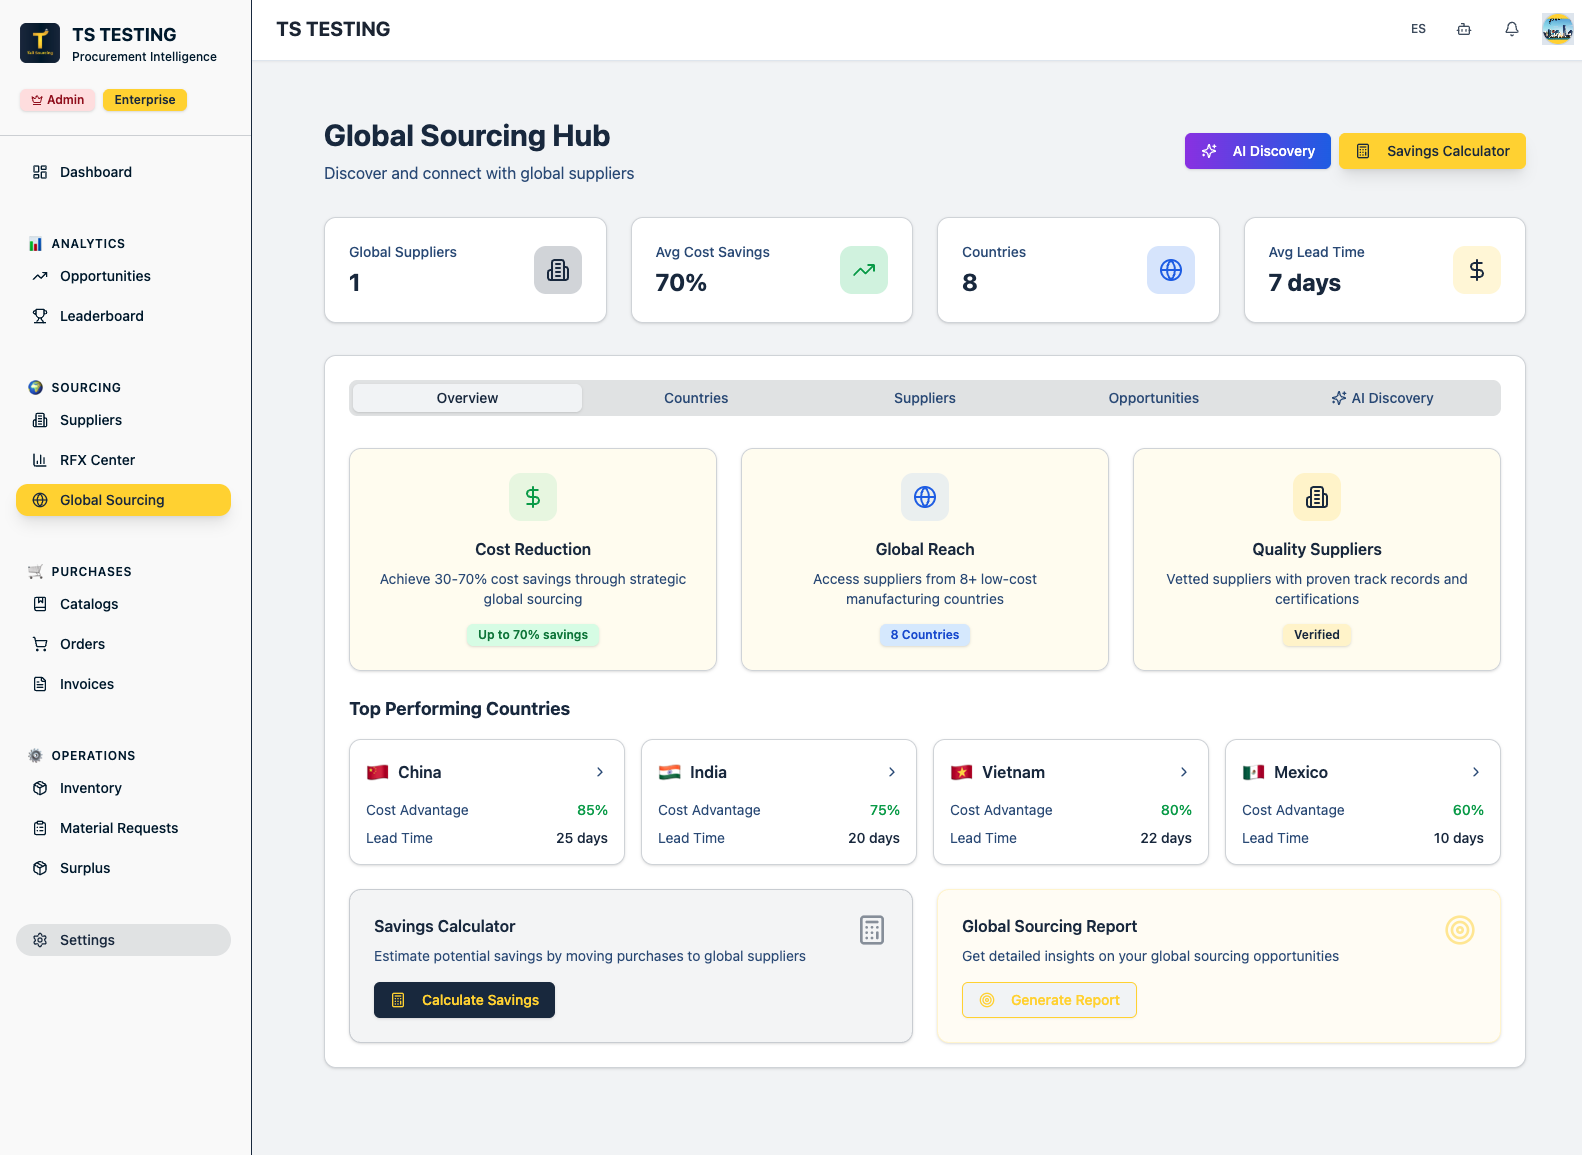The image size is (1582, 1155).
Task: Click the Global Reach globe icon
Action: [925, 497]
